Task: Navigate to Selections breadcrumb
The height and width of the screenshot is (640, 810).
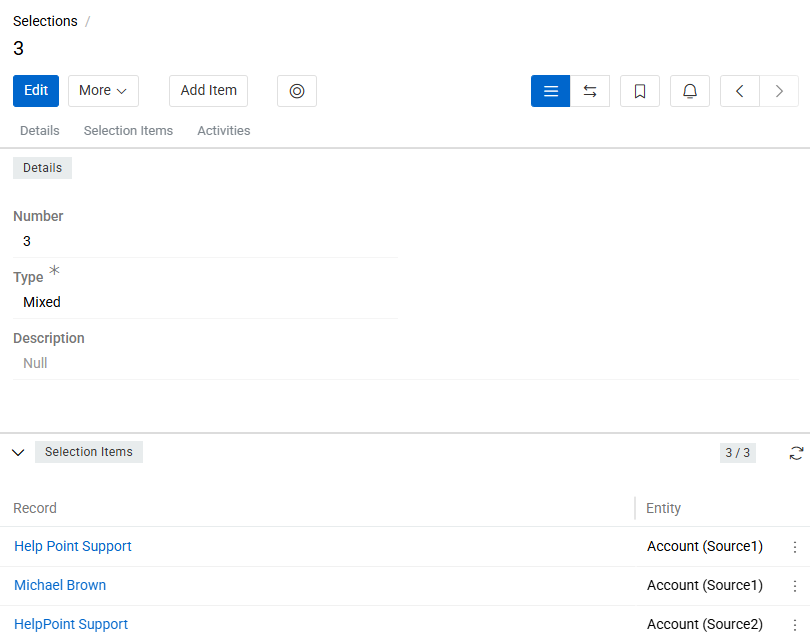Action: 45,21
